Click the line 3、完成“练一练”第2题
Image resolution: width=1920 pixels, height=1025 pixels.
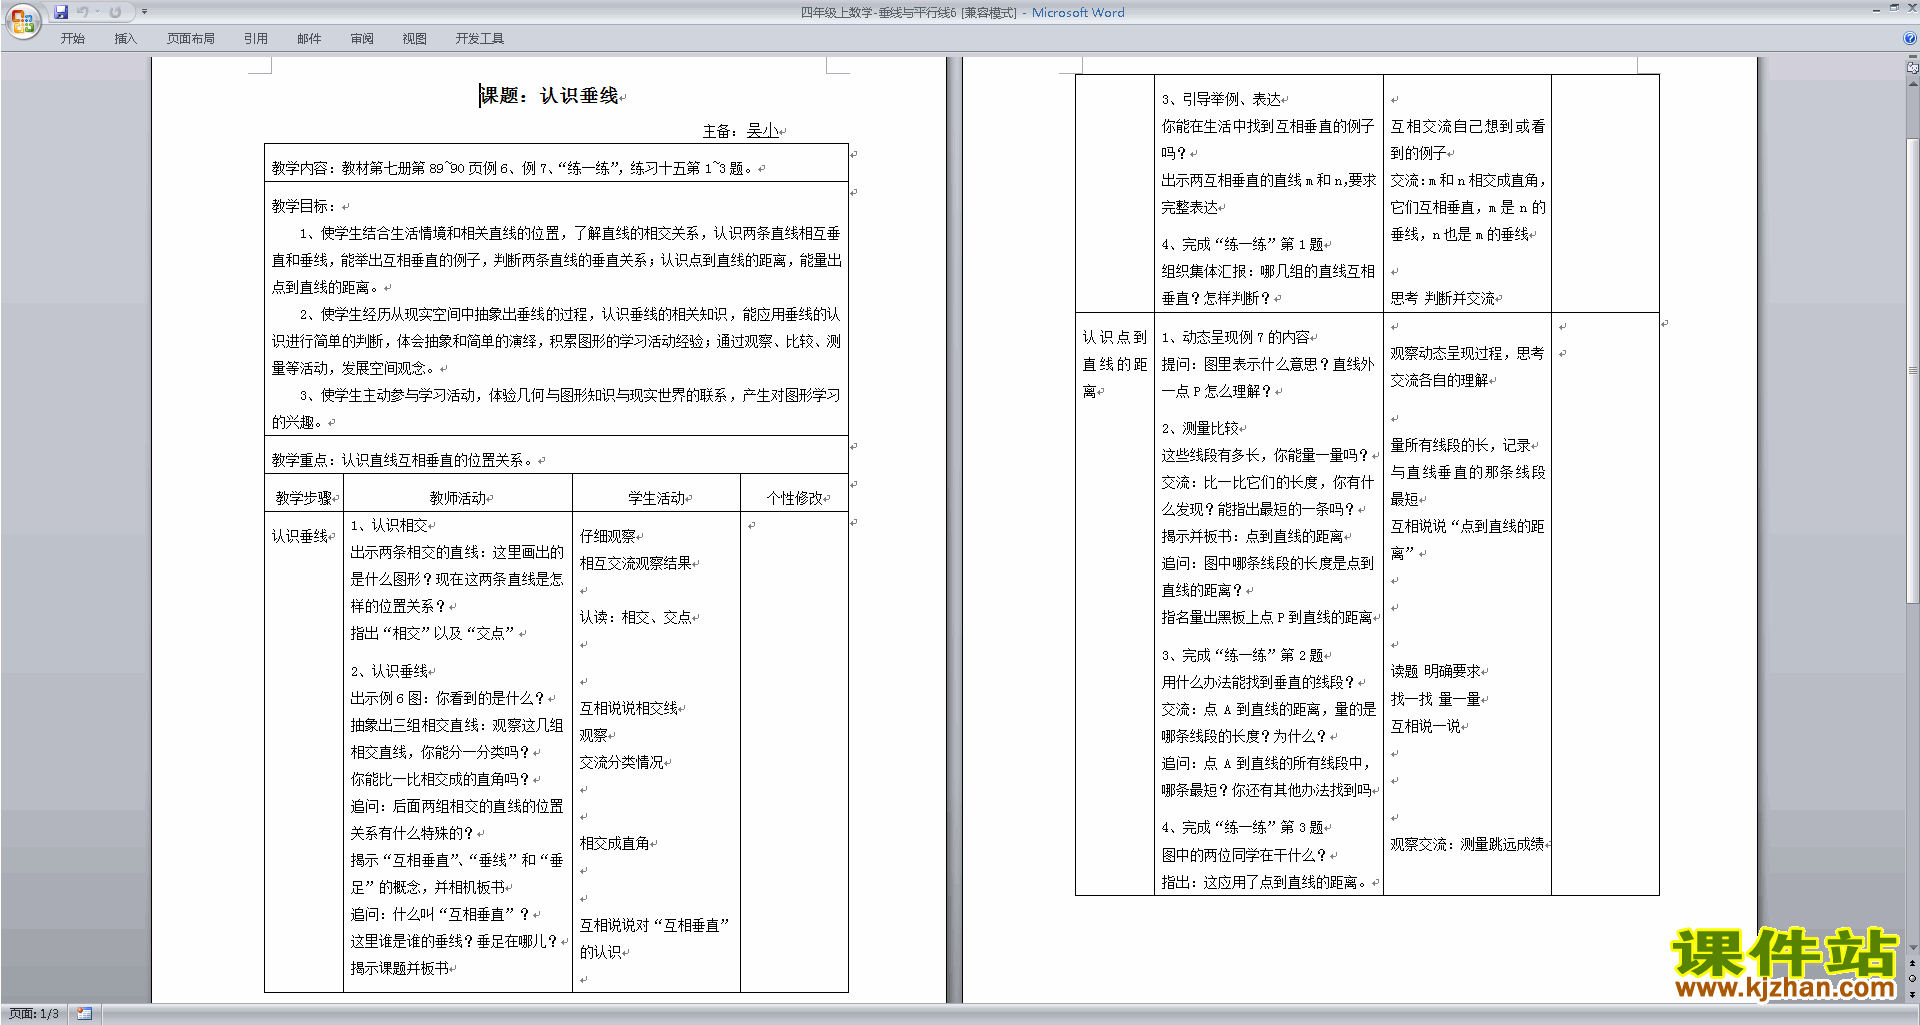coord(1243,655)
